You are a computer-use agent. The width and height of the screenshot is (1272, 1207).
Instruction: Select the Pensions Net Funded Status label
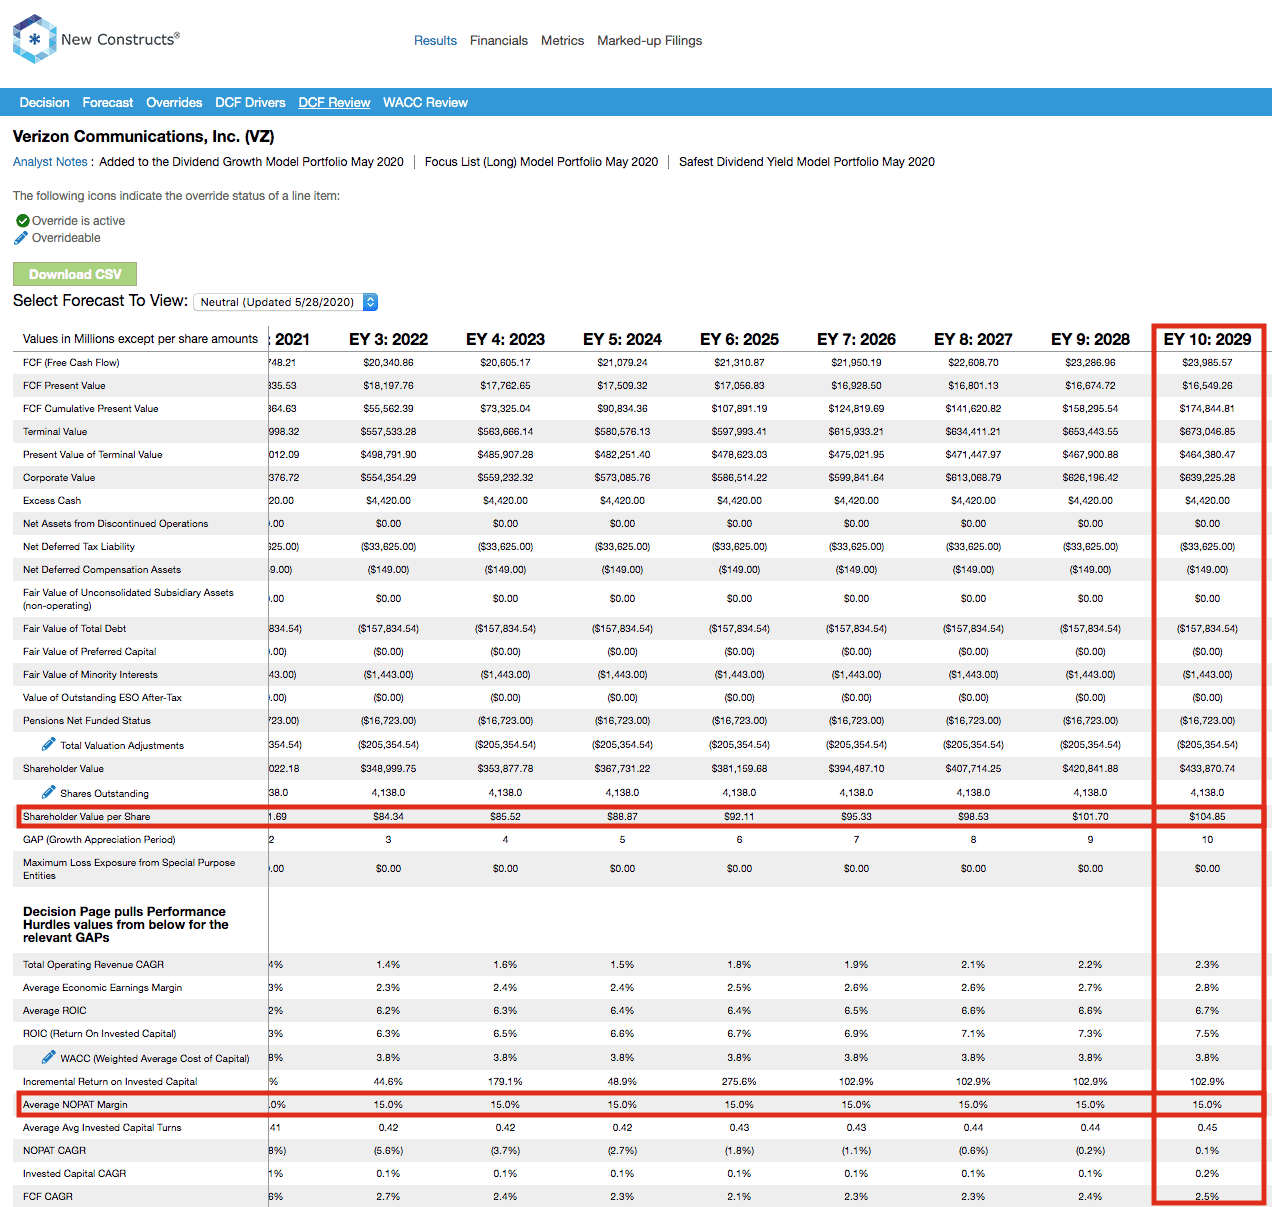87,721
